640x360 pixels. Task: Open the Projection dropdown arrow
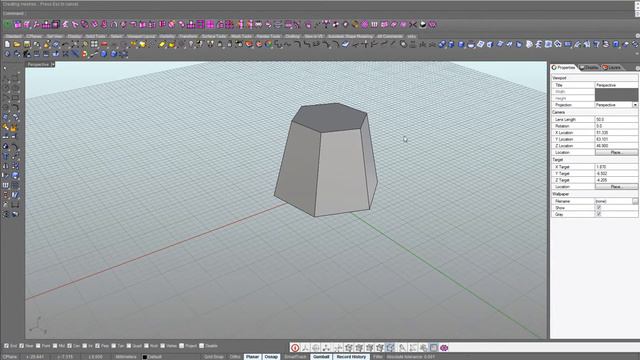[x=635, y=105]
